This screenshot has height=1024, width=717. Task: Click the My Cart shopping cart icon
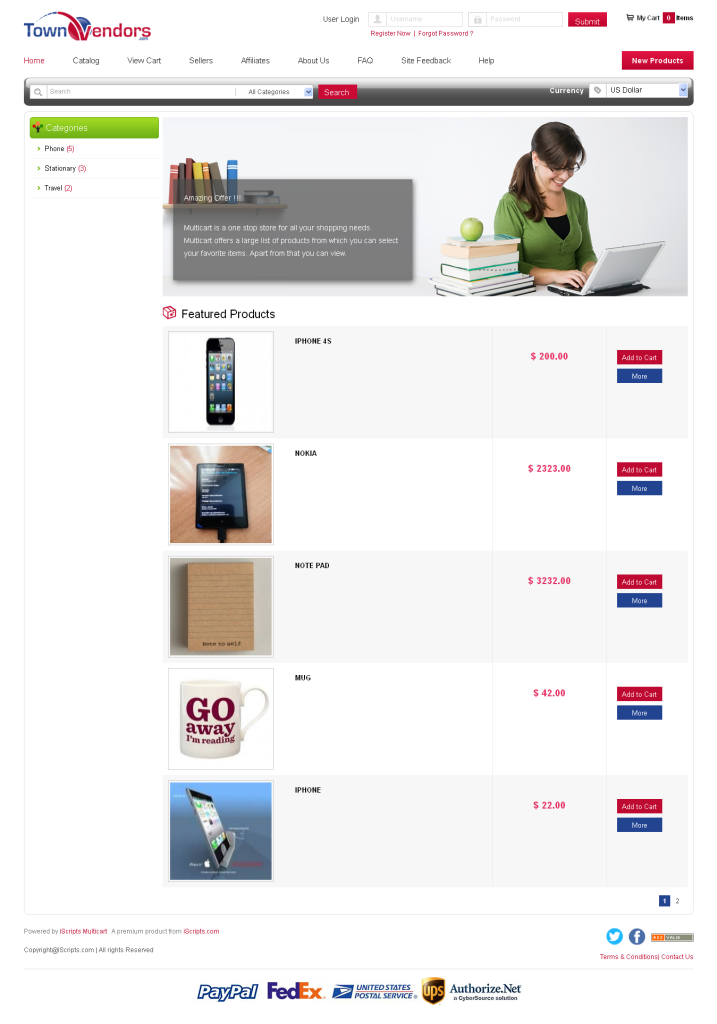[629, 18]
